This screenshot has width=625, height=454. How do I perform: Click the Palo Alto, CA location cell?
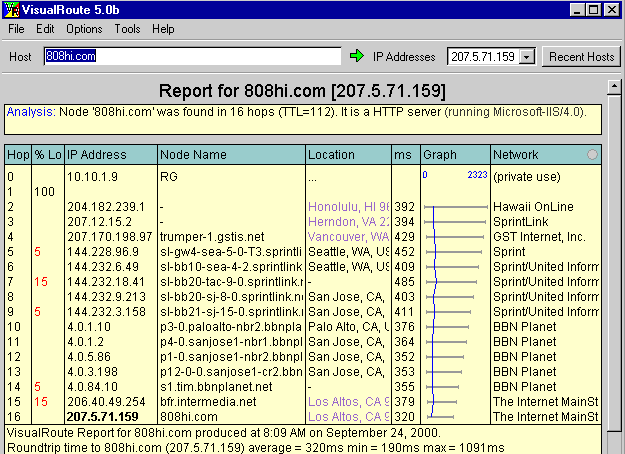pos(349,327)
